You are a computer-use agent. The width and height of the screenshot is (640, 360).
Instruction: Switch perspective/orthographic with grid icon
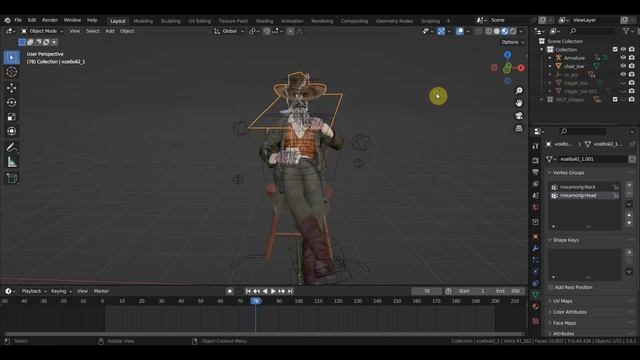pos(519,128)
